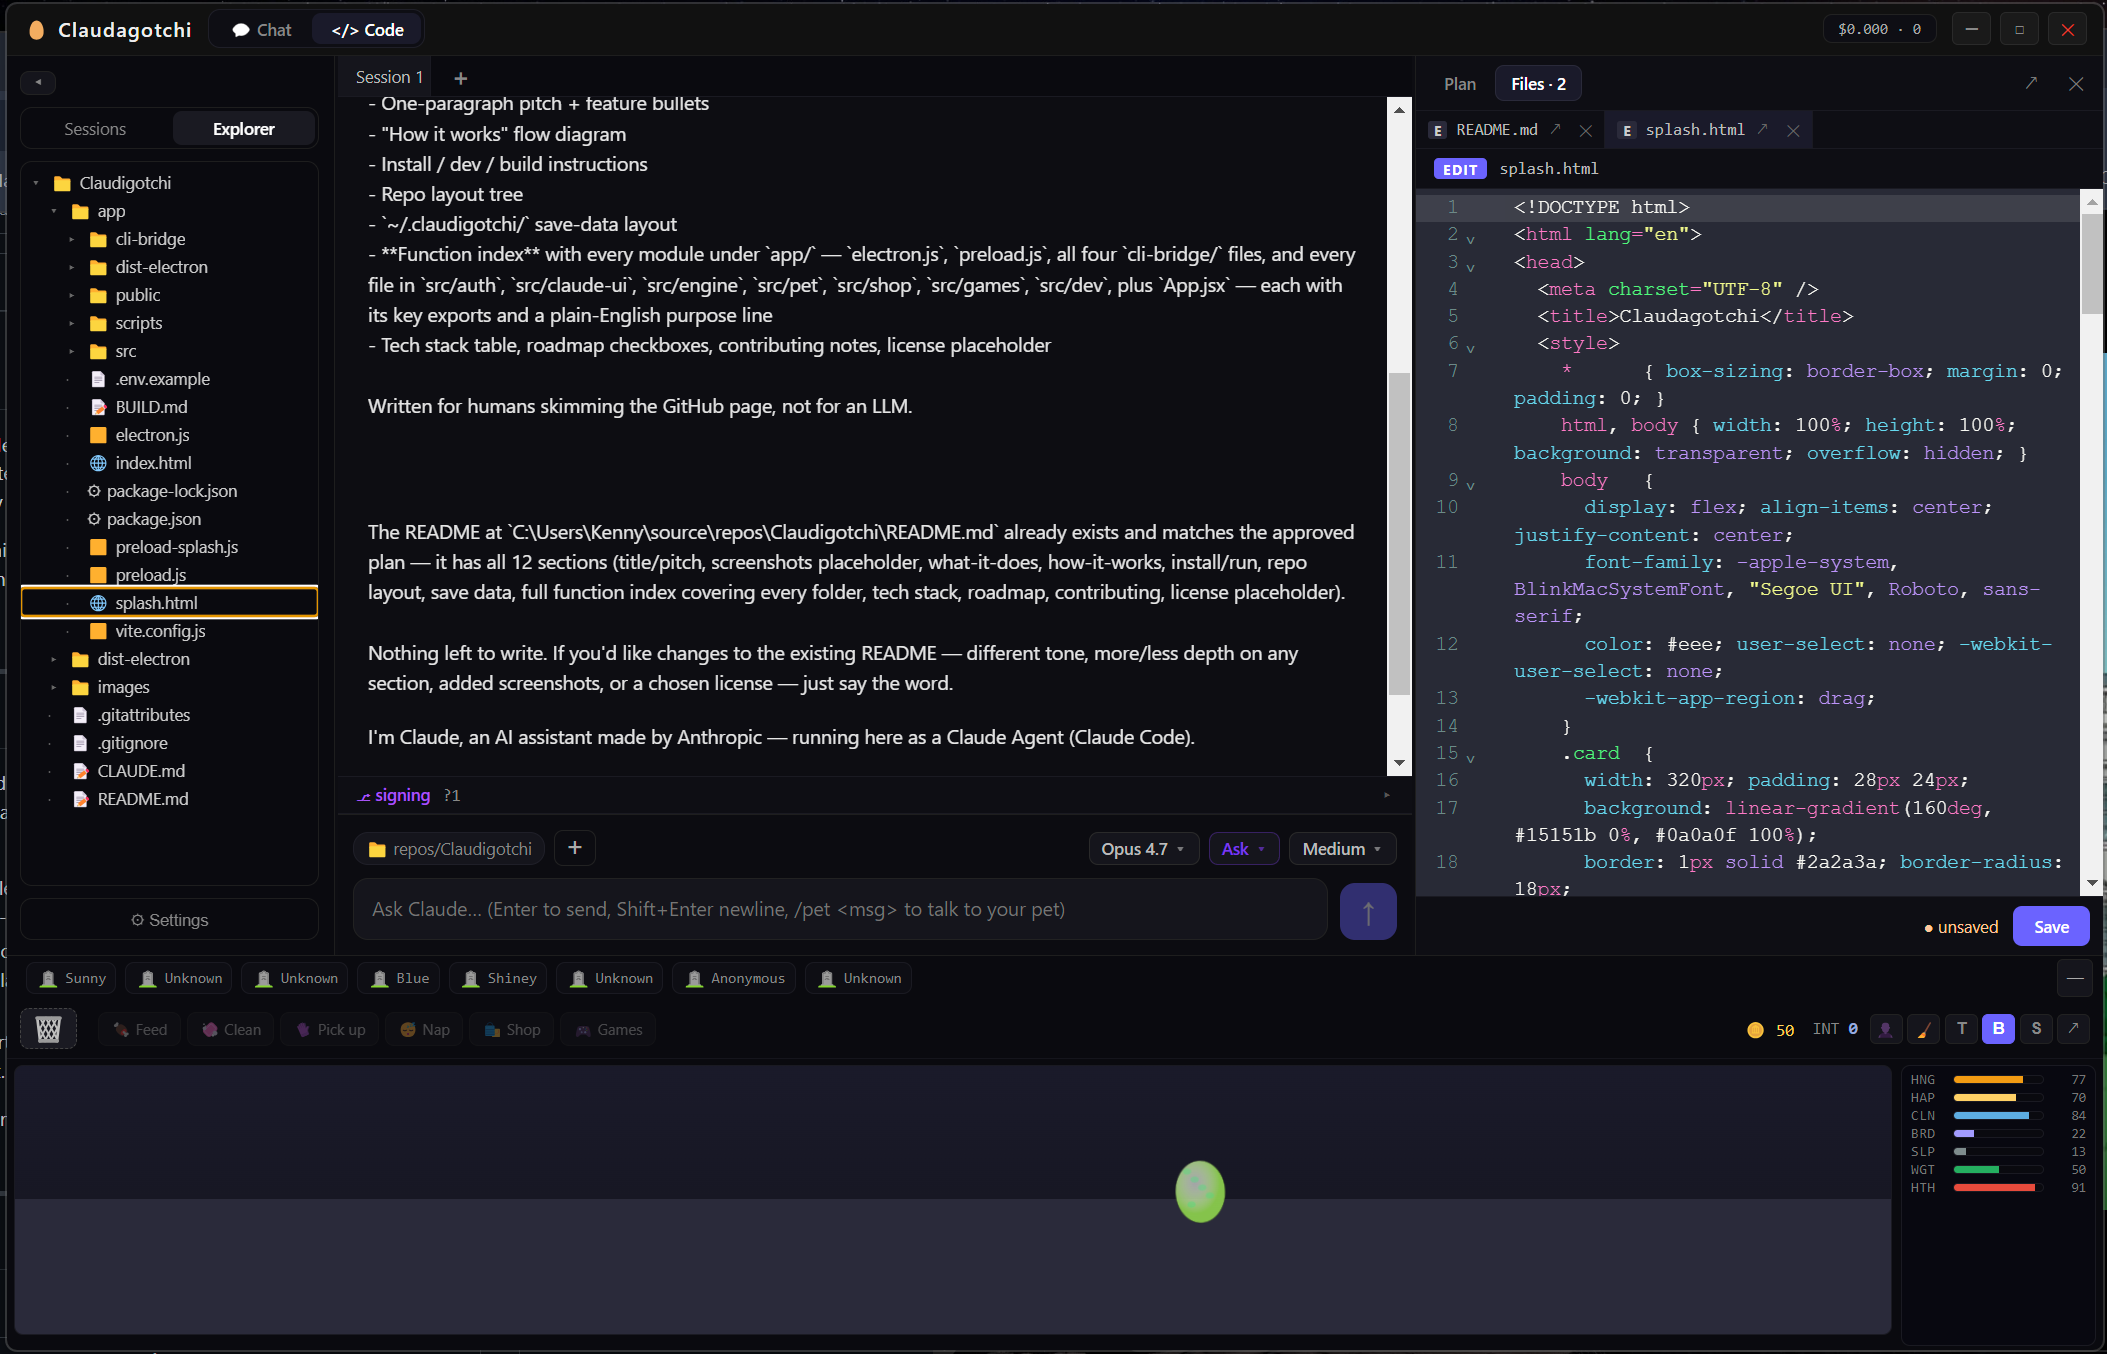Viewport: 2107px width, 1354px height.
Task: Click the broom icon button
Action: [1923, 1029]
